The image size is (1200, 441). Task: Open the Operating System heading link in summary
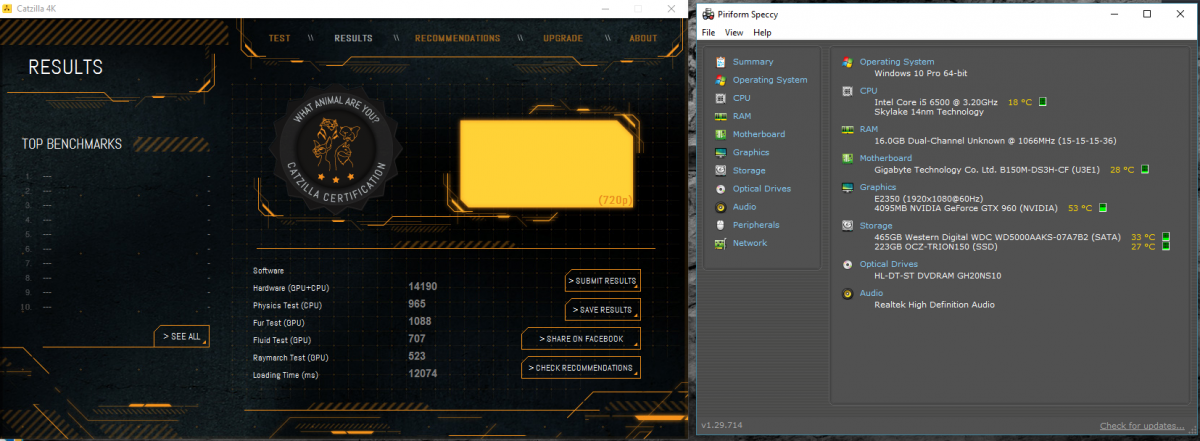point(897,62)
